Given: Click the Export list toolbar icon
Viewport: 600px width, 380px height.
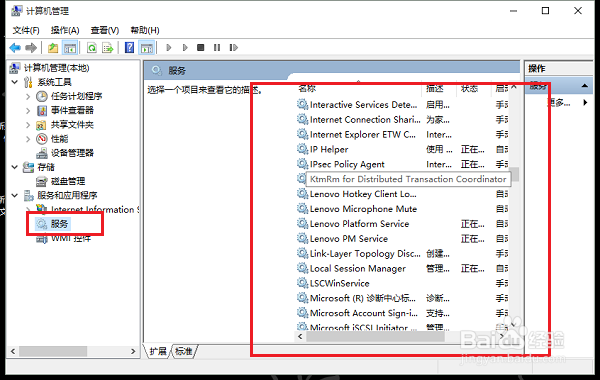Looking at the screenshot, I should point(108,48).
